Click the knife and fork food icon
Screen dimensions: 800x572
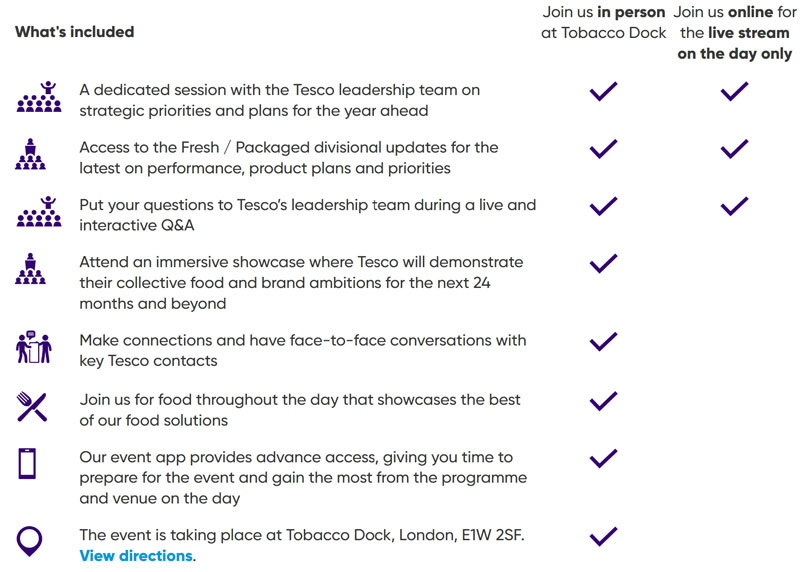click(x=32, y=407)
